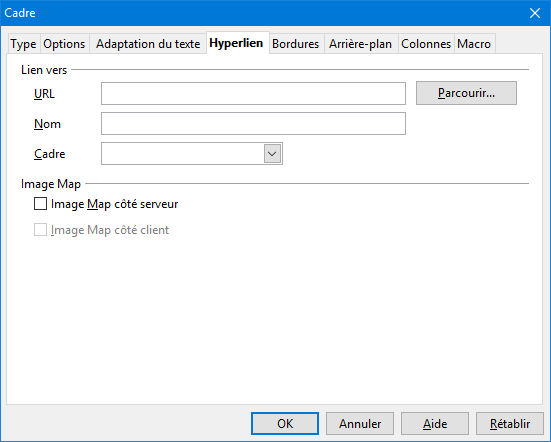Viewport: 551px width, 442px height.
Task: Open help with the Aide button
Action: point(435,423)
